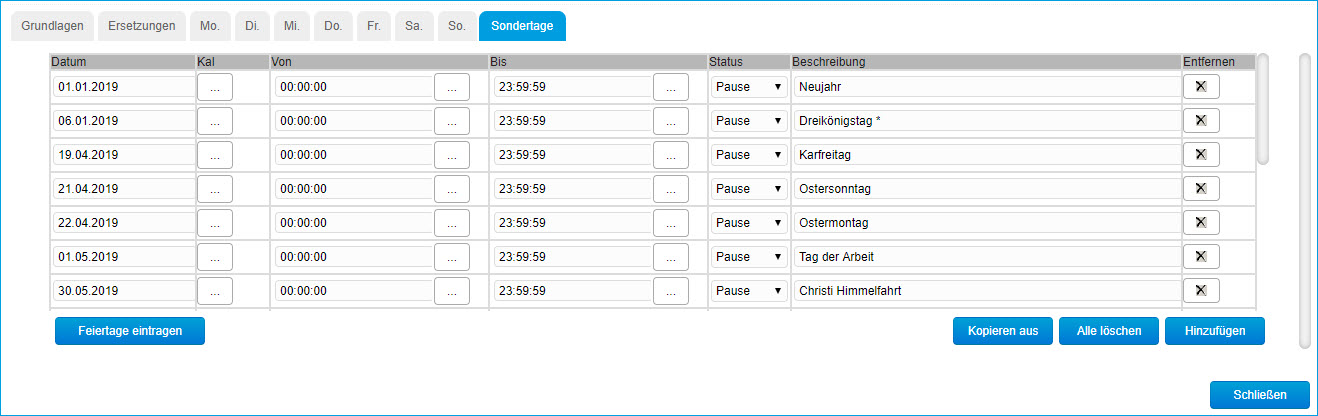Switch to the Grundlagen tab
The image size is (1318, 416).
(x=53, y=26)
